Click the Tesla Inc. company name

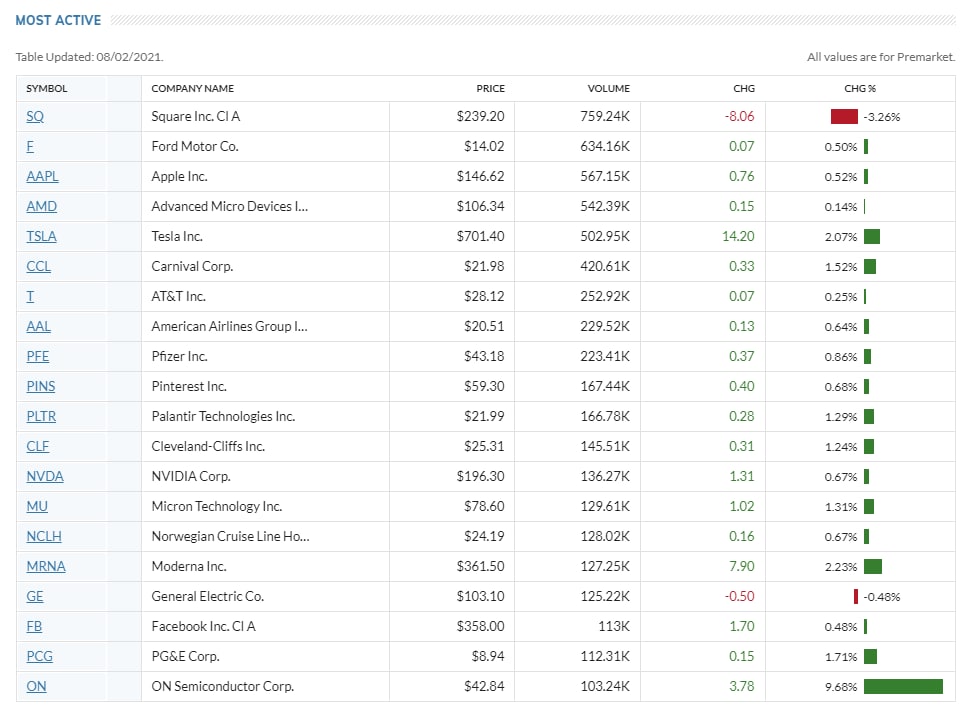click(x=177, y=236)
